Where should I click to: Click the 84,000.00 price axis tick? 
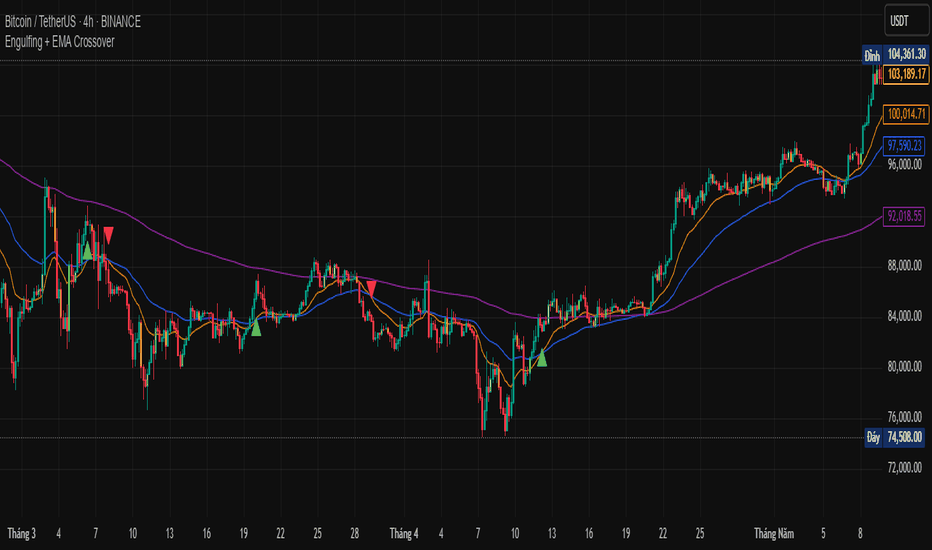coord(904,316)
